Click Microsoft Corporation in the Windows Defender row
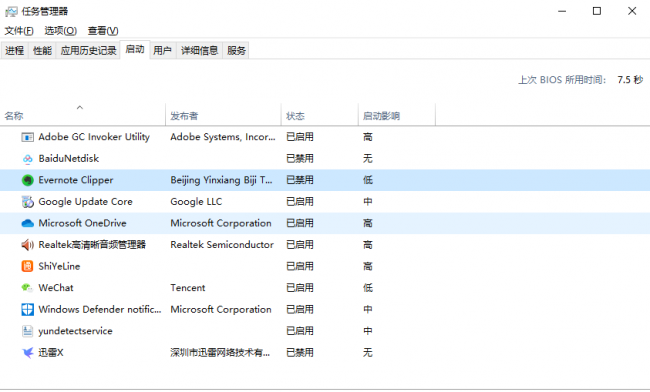The height and width of the screenshot is (392, 650). click(221, 310)
